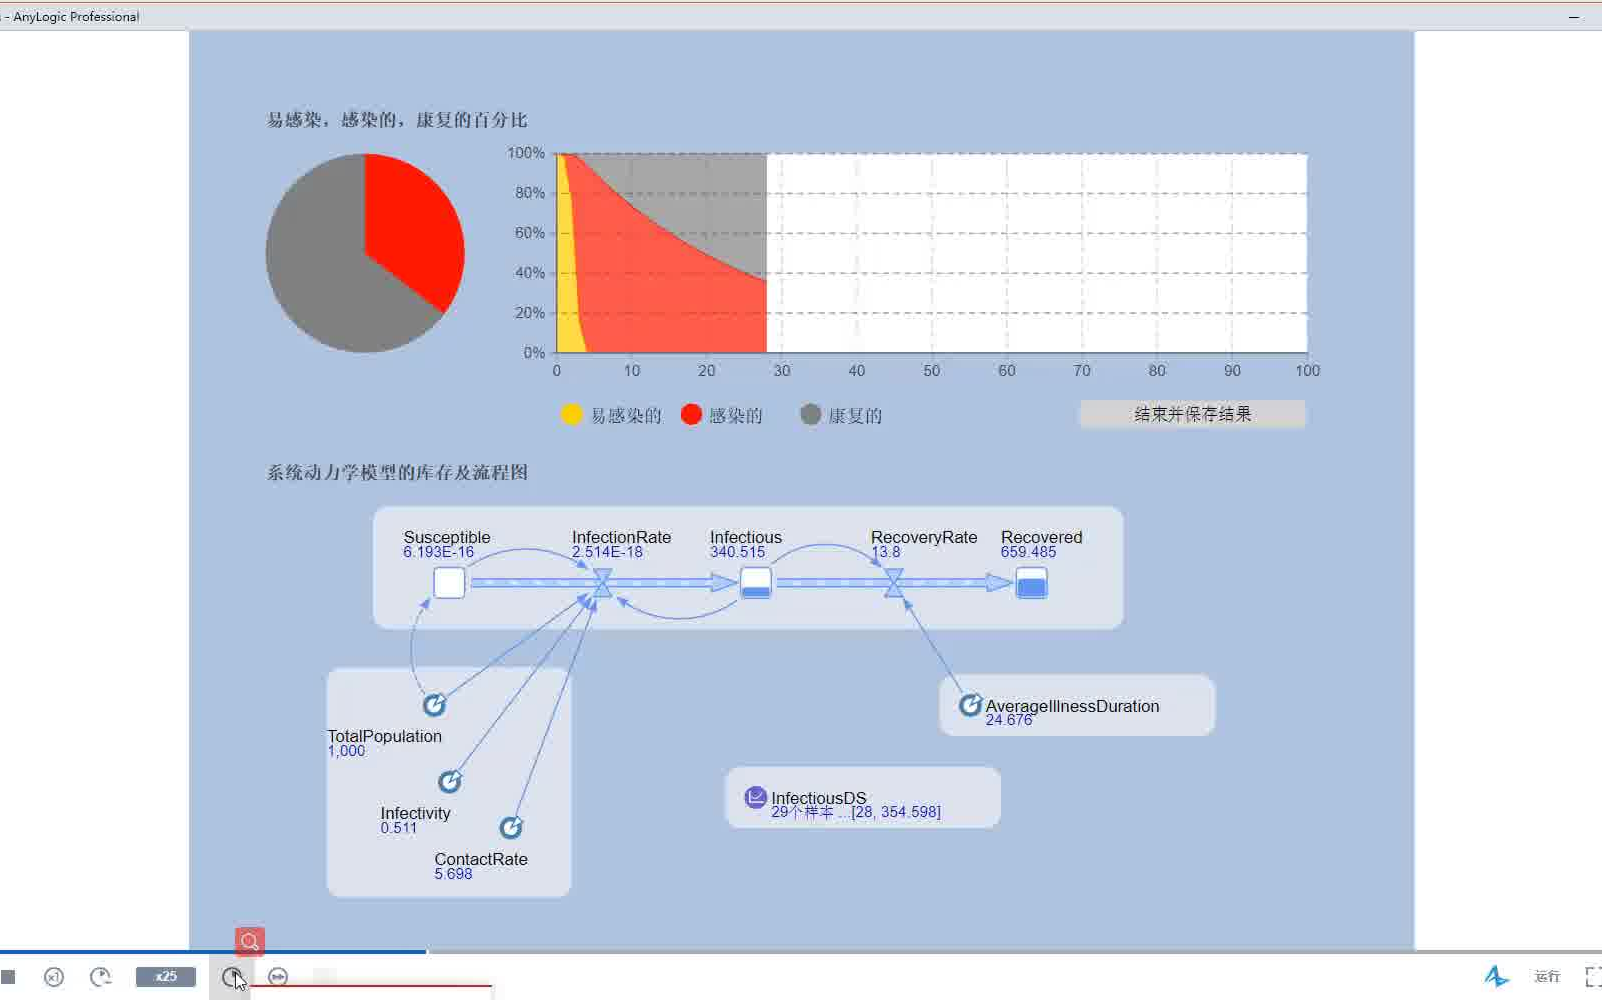Select the ContactRate dynamic variable icon
Screen dimensions: 1602x1000
pos(512,828)
